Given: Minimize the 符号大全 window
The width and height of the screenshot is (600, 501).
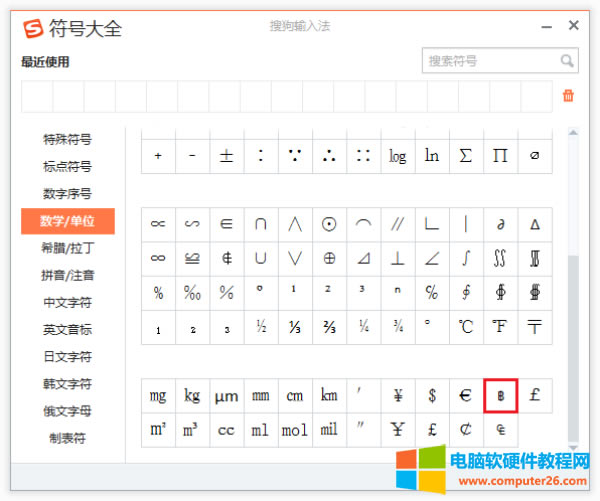Looking at the screenshot, I should point(545,26).
